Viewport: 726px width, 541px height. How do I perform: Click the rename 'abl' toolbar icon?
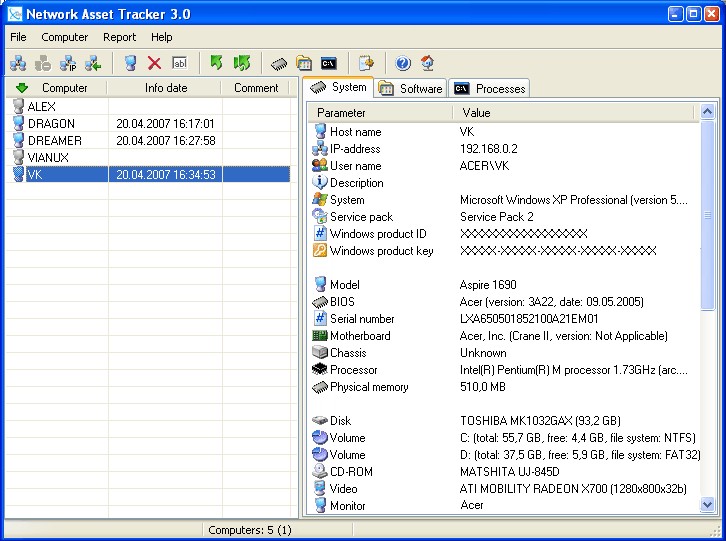point(179,63)
